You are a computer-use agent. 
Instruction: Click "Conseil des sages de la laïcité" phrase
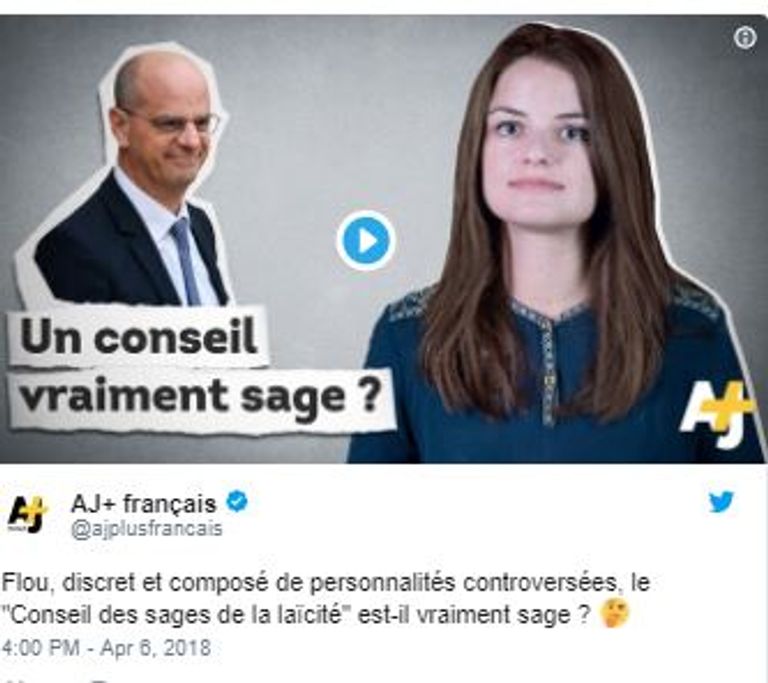click(174, 615)
